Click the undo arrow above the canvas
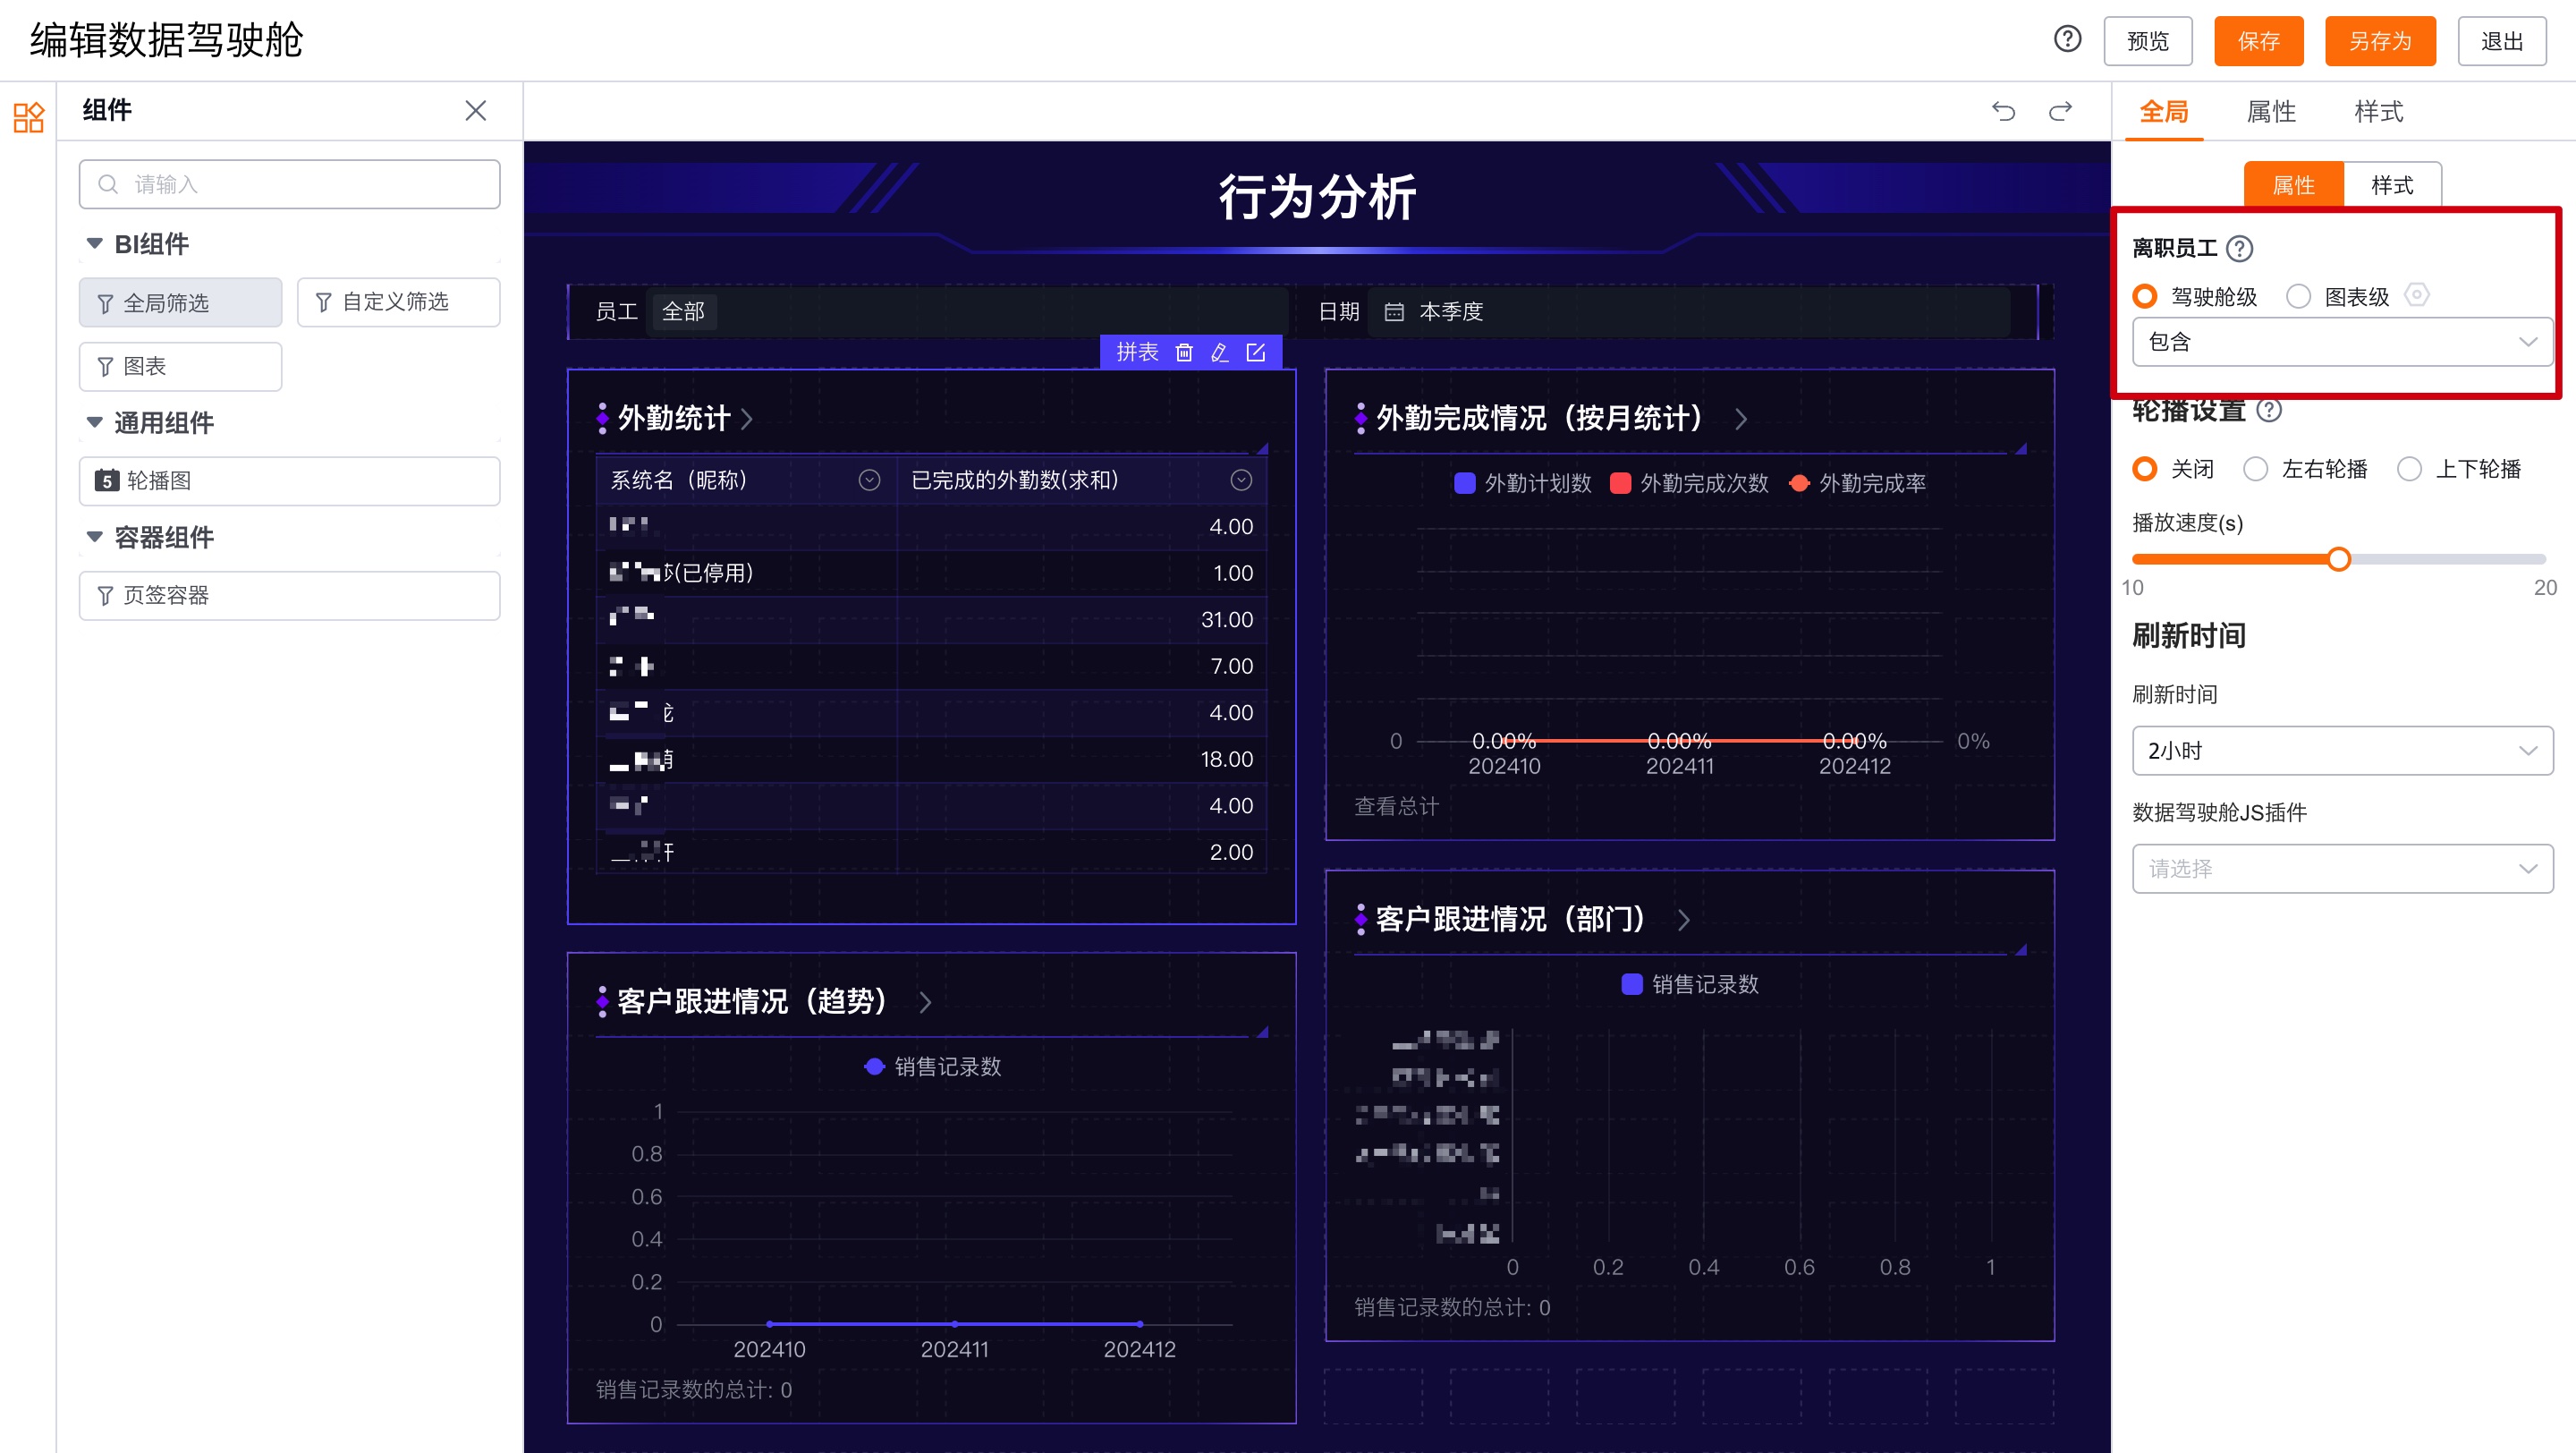This screenshot has width=2576, height=1453. [2003, 111]
